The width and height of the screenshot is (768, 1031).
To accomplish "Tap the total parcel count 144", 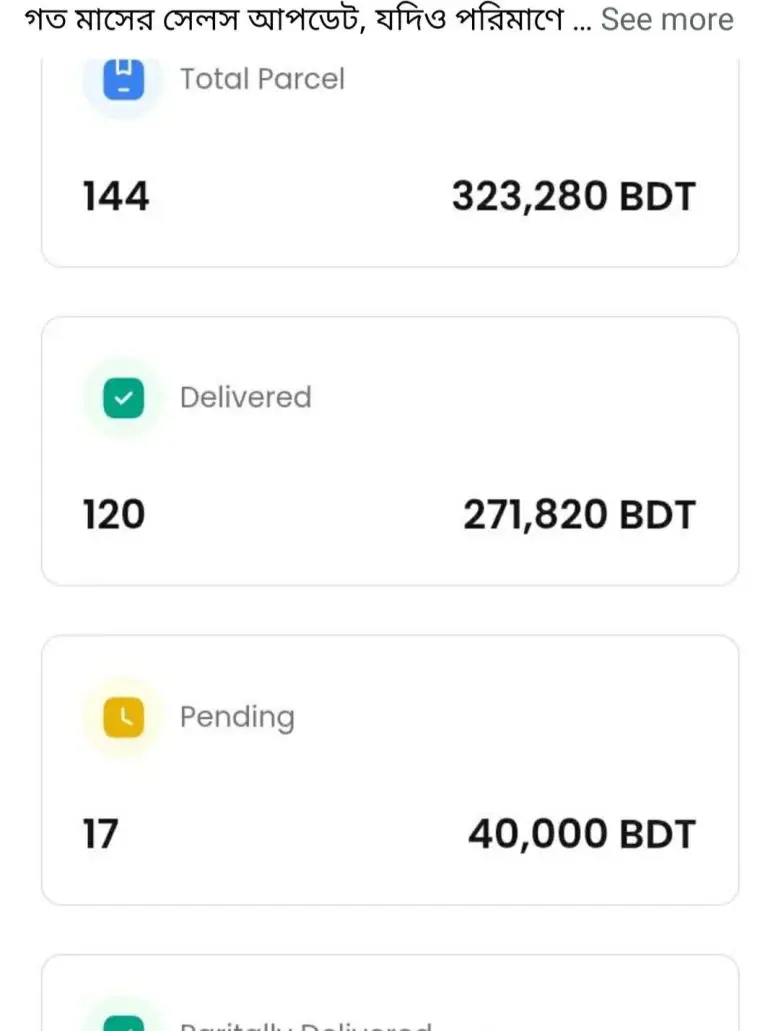I will pos(116,196).
